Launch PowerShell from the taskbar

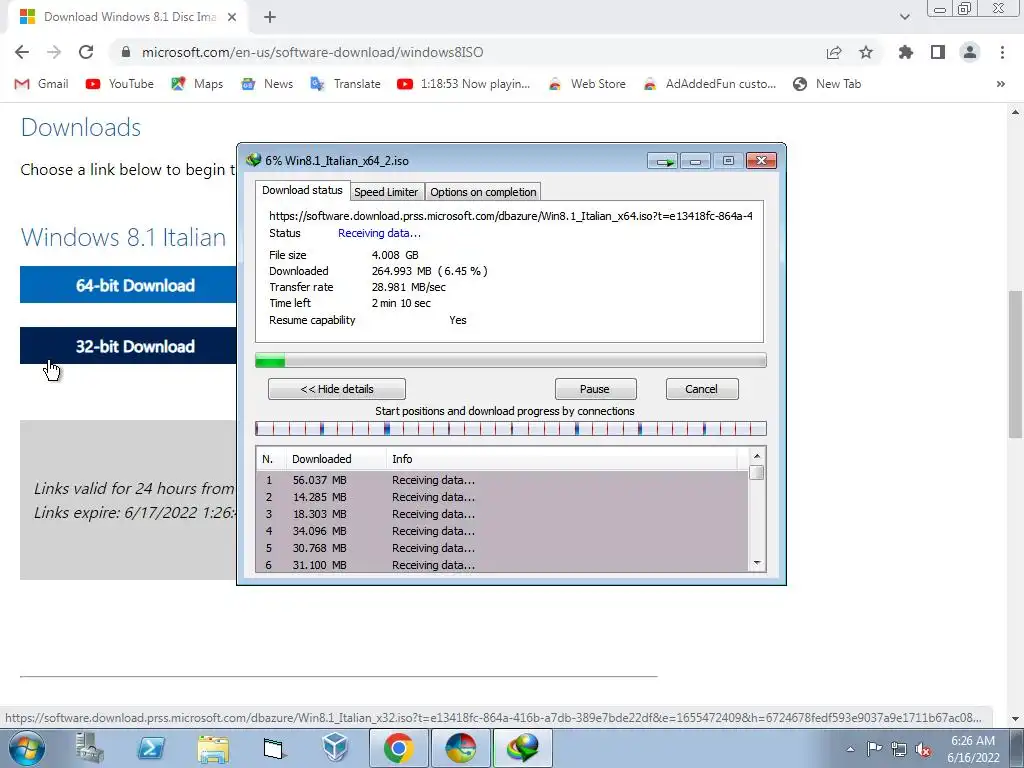click(151, 748)
